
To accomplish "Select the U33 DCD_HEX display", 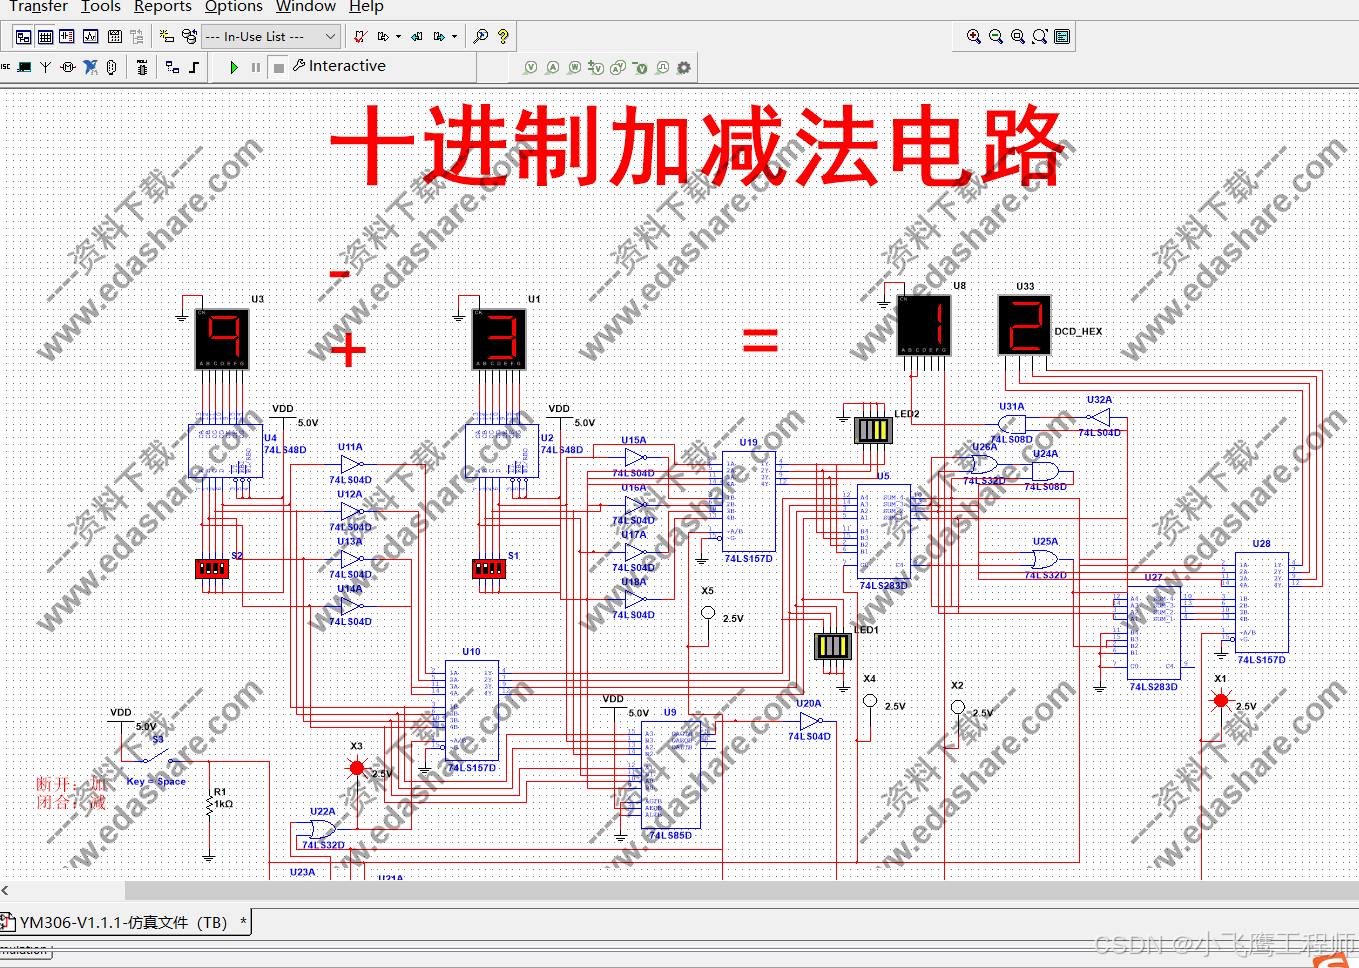I will click(1025, 325).
